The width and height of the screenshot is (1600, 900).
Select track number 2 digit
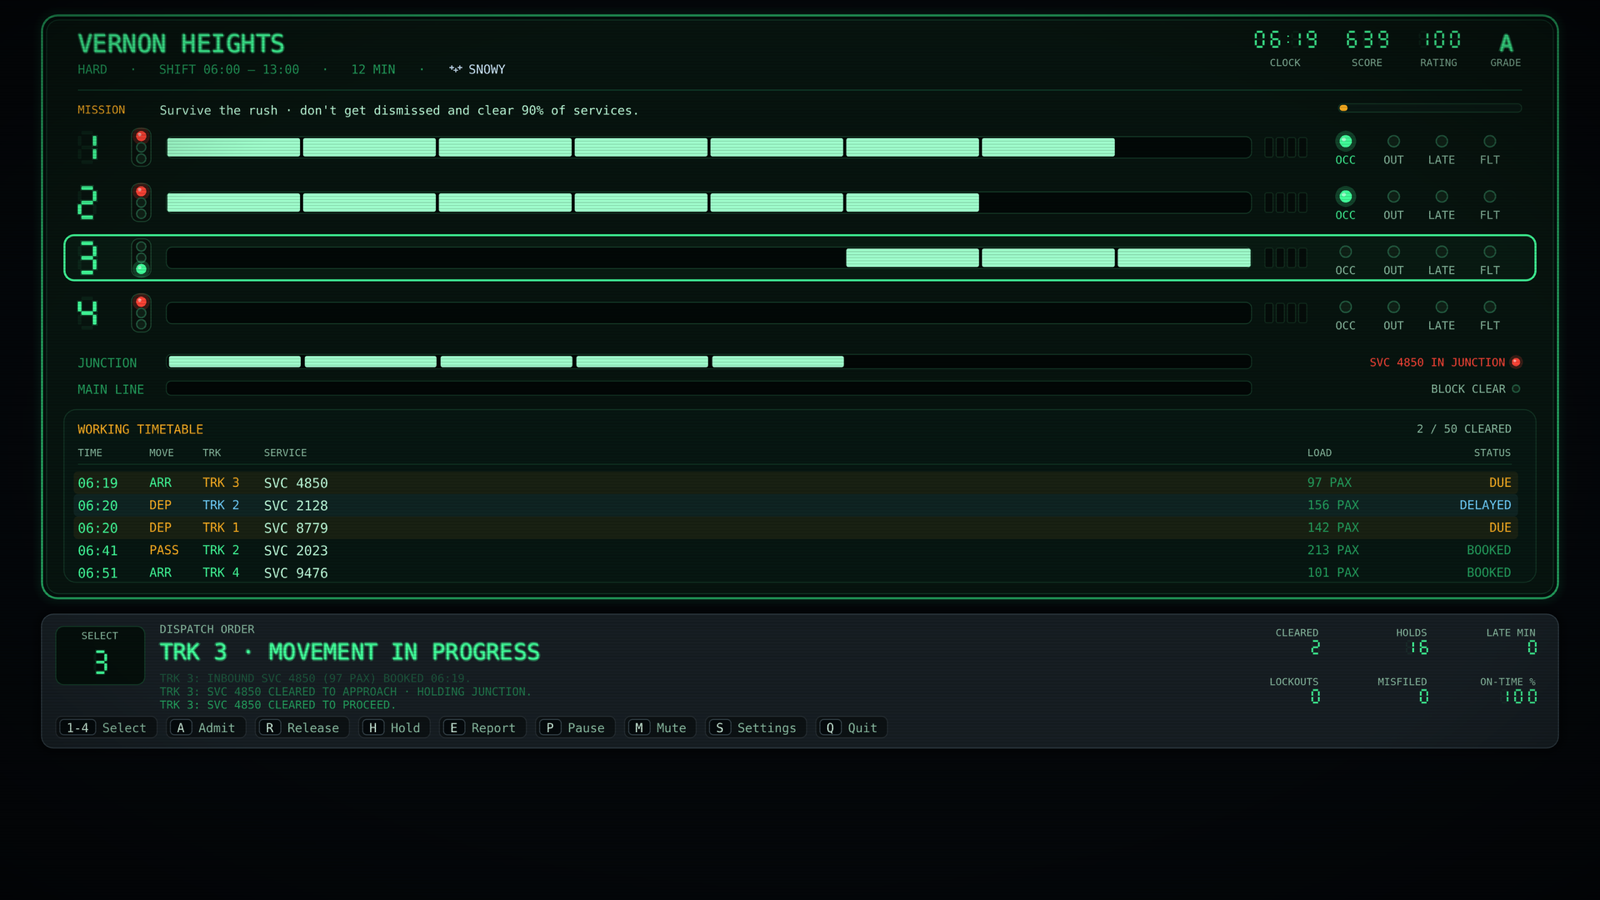(88, 202)
